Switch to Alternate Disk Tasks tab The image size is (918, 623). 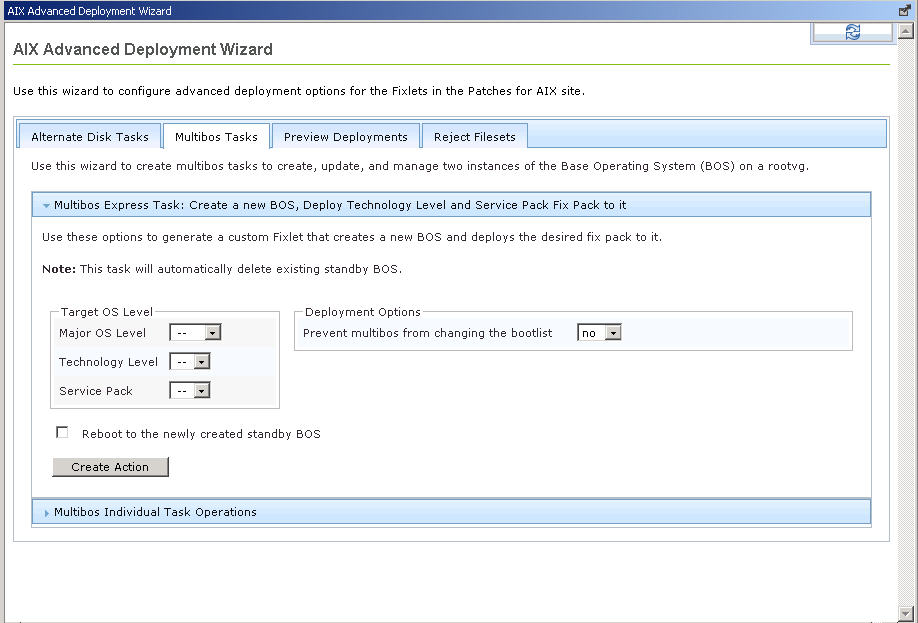point(90,136)
